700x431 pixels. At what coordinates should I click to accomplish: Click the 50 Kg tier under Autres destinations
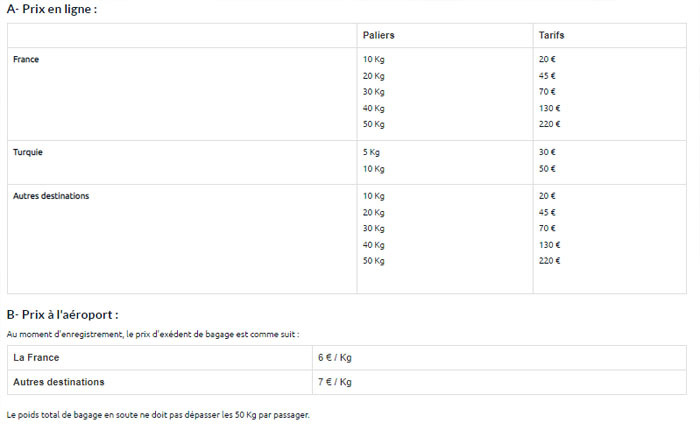click(373, 261)
